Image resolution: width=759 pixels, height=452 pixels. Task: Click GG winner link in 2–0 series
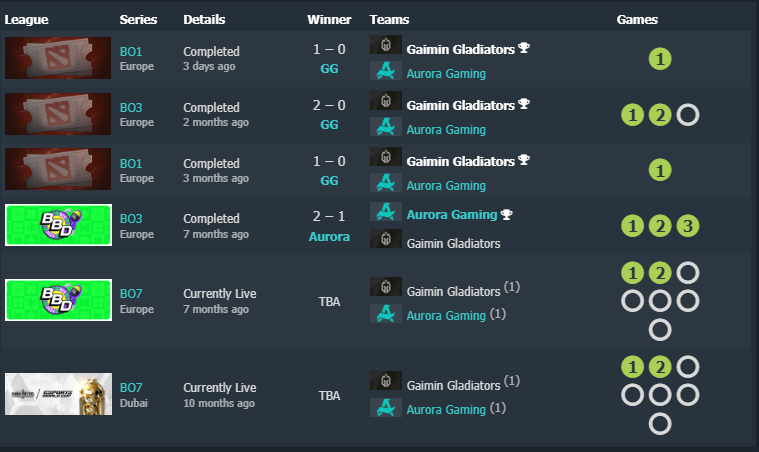point(328,125)
